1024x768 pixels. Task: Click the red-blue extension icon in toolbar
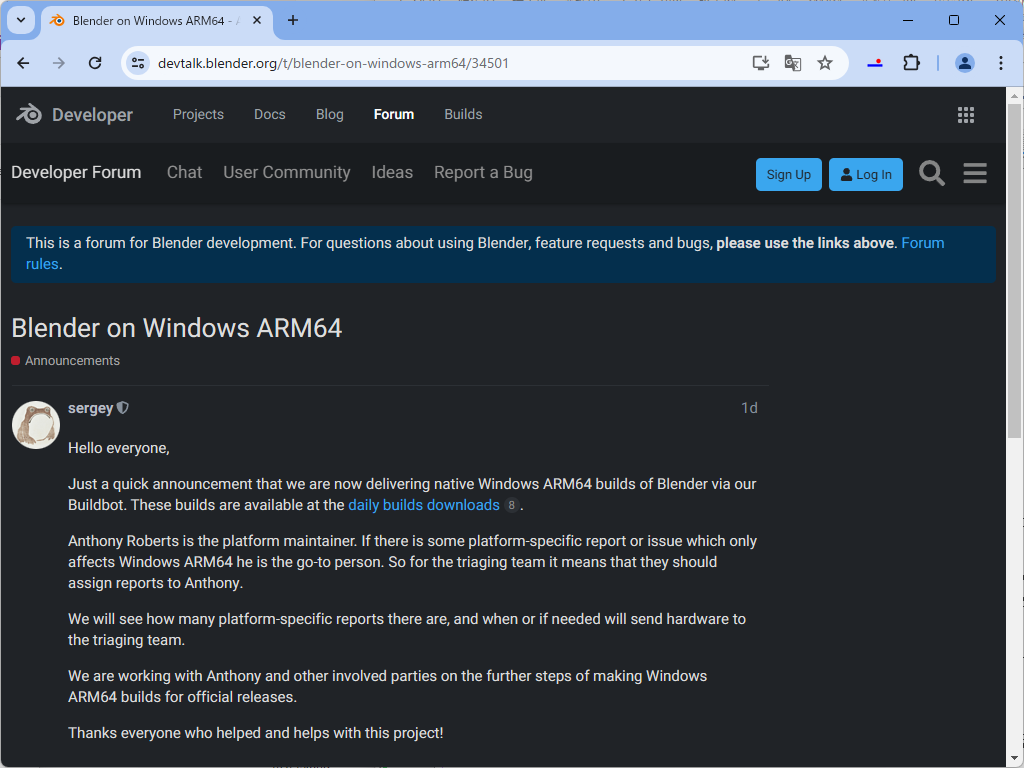point(875,63)
